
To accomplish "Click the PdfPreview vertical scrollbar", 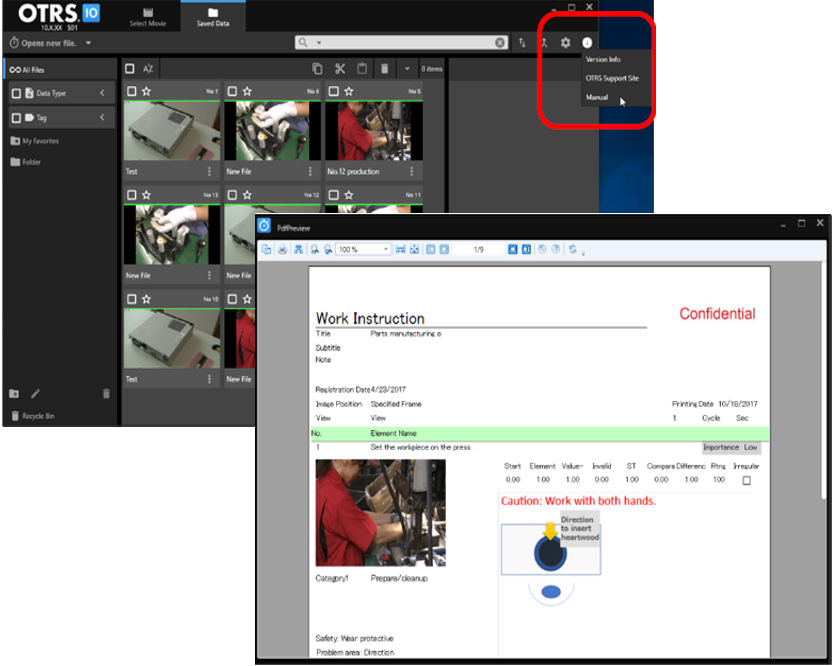I will click(823, 380).
